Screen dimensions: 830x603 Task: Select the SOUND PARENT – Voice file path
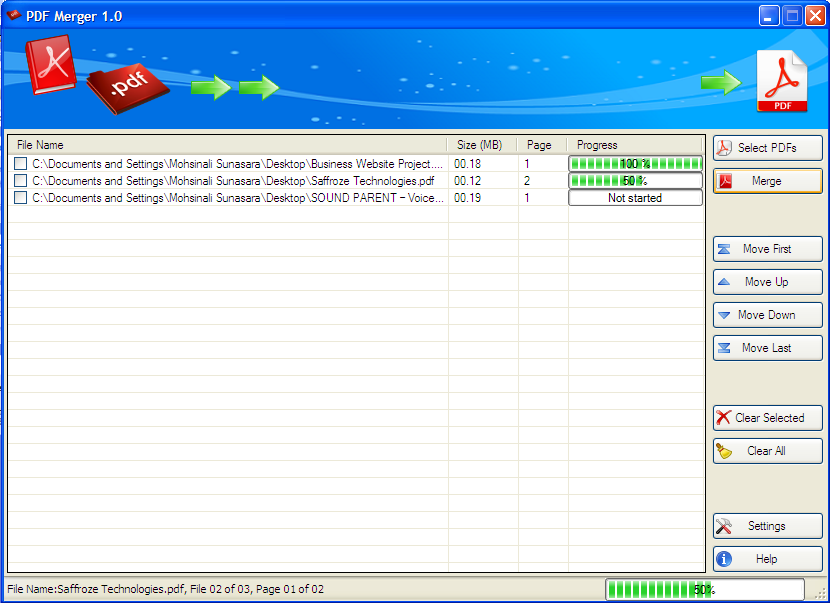pyautogui.click(x=238, y=197)
